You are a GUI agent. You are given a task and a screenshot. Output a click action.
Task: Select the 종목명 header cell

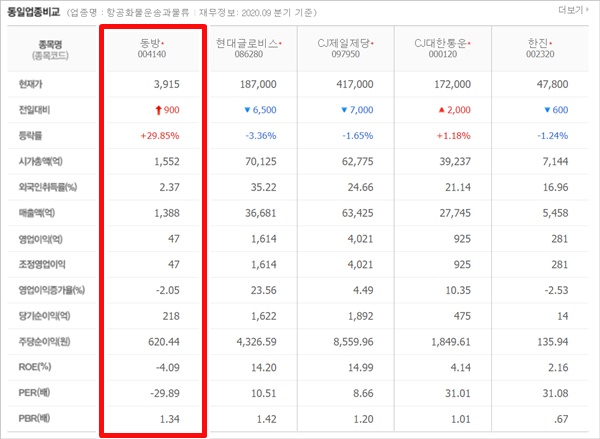(x=50, y=50)
